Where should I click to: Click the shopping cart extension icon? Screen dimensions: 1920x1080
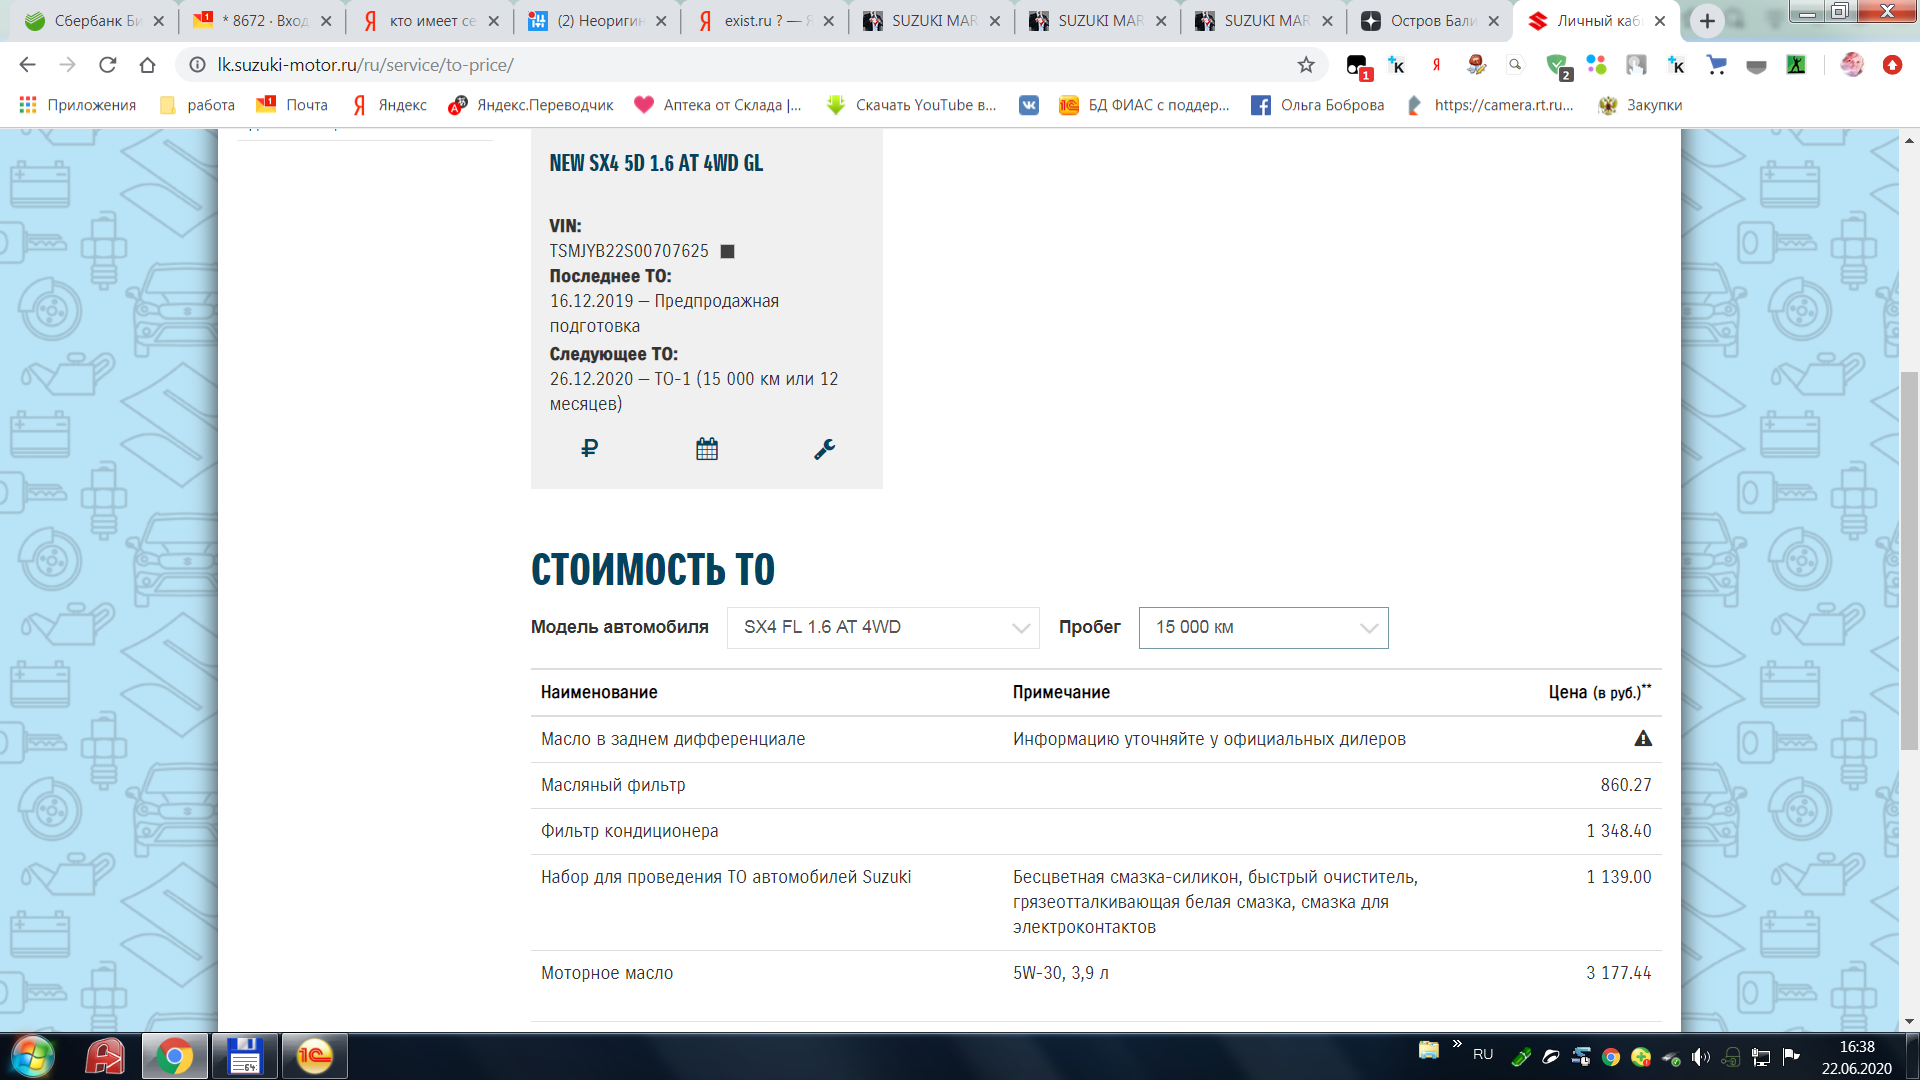point(1717,65)
